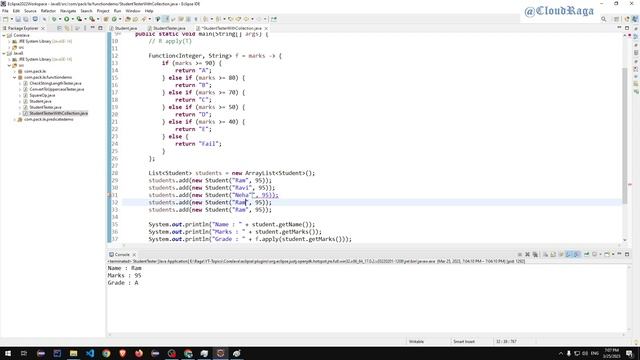Open Firefox from taskbar

click(139, 353)
